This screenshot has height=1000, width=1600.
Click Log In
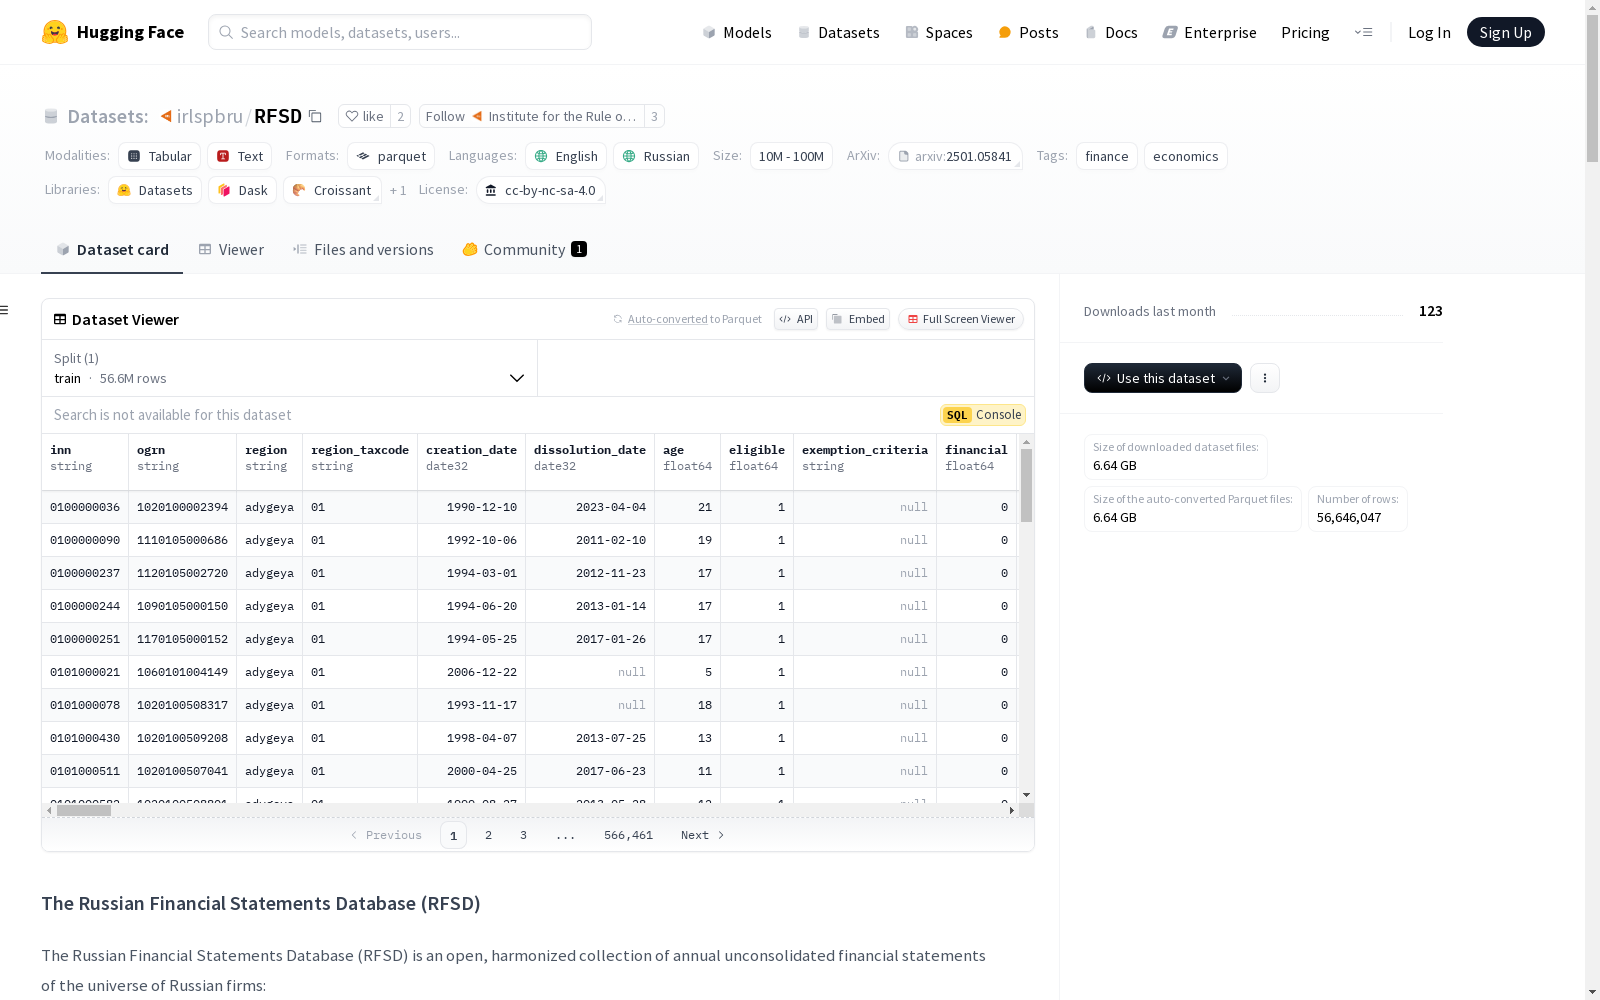click(x=1429, y=32)
